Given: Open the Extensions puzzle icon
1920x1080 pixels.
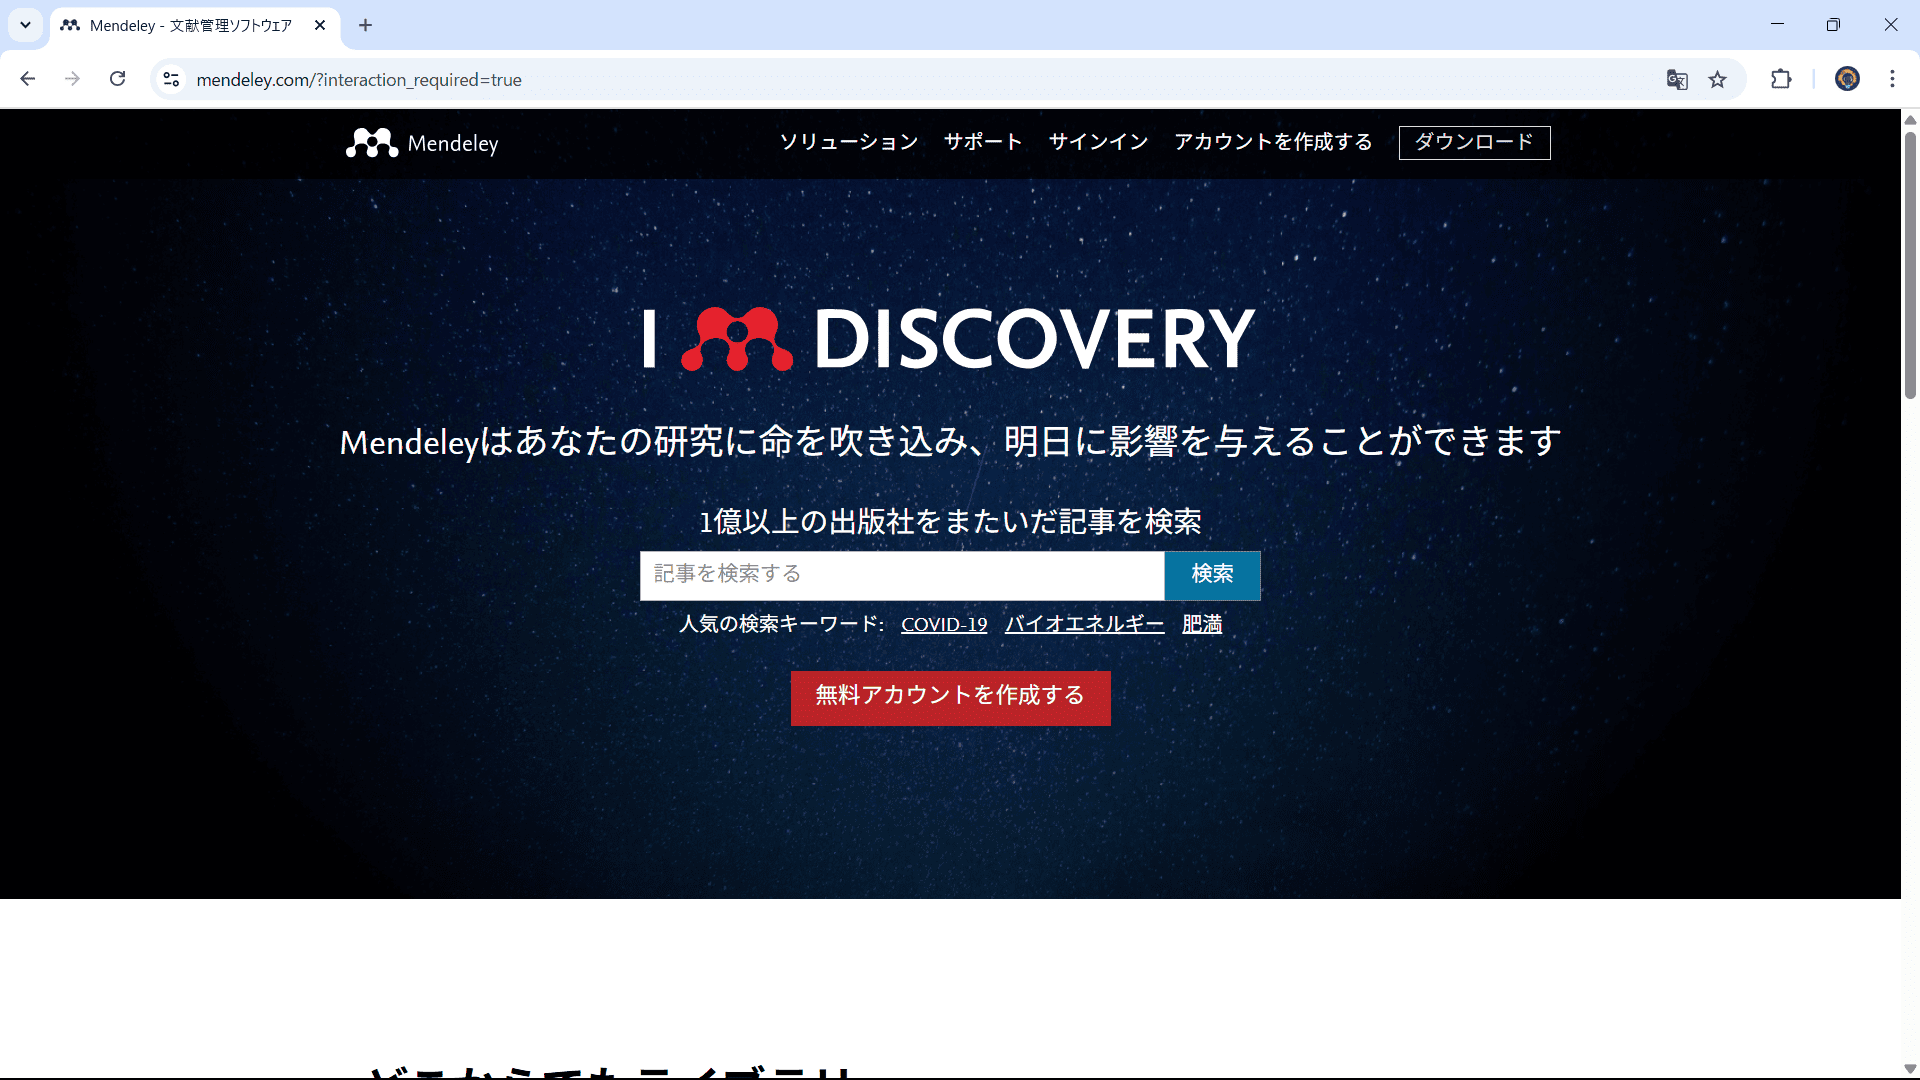Looking at the screenshot, I should pyautogui.click(x=1781, y=79).
